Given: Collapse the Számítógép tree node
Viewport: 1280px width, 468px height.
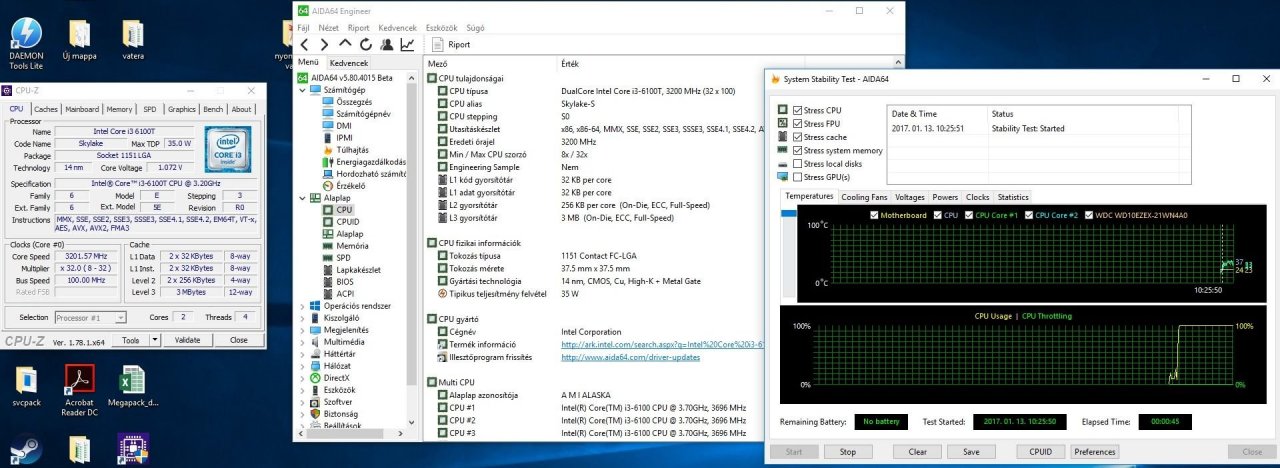Looking at the screenshot, I should [x=303, y=90].
